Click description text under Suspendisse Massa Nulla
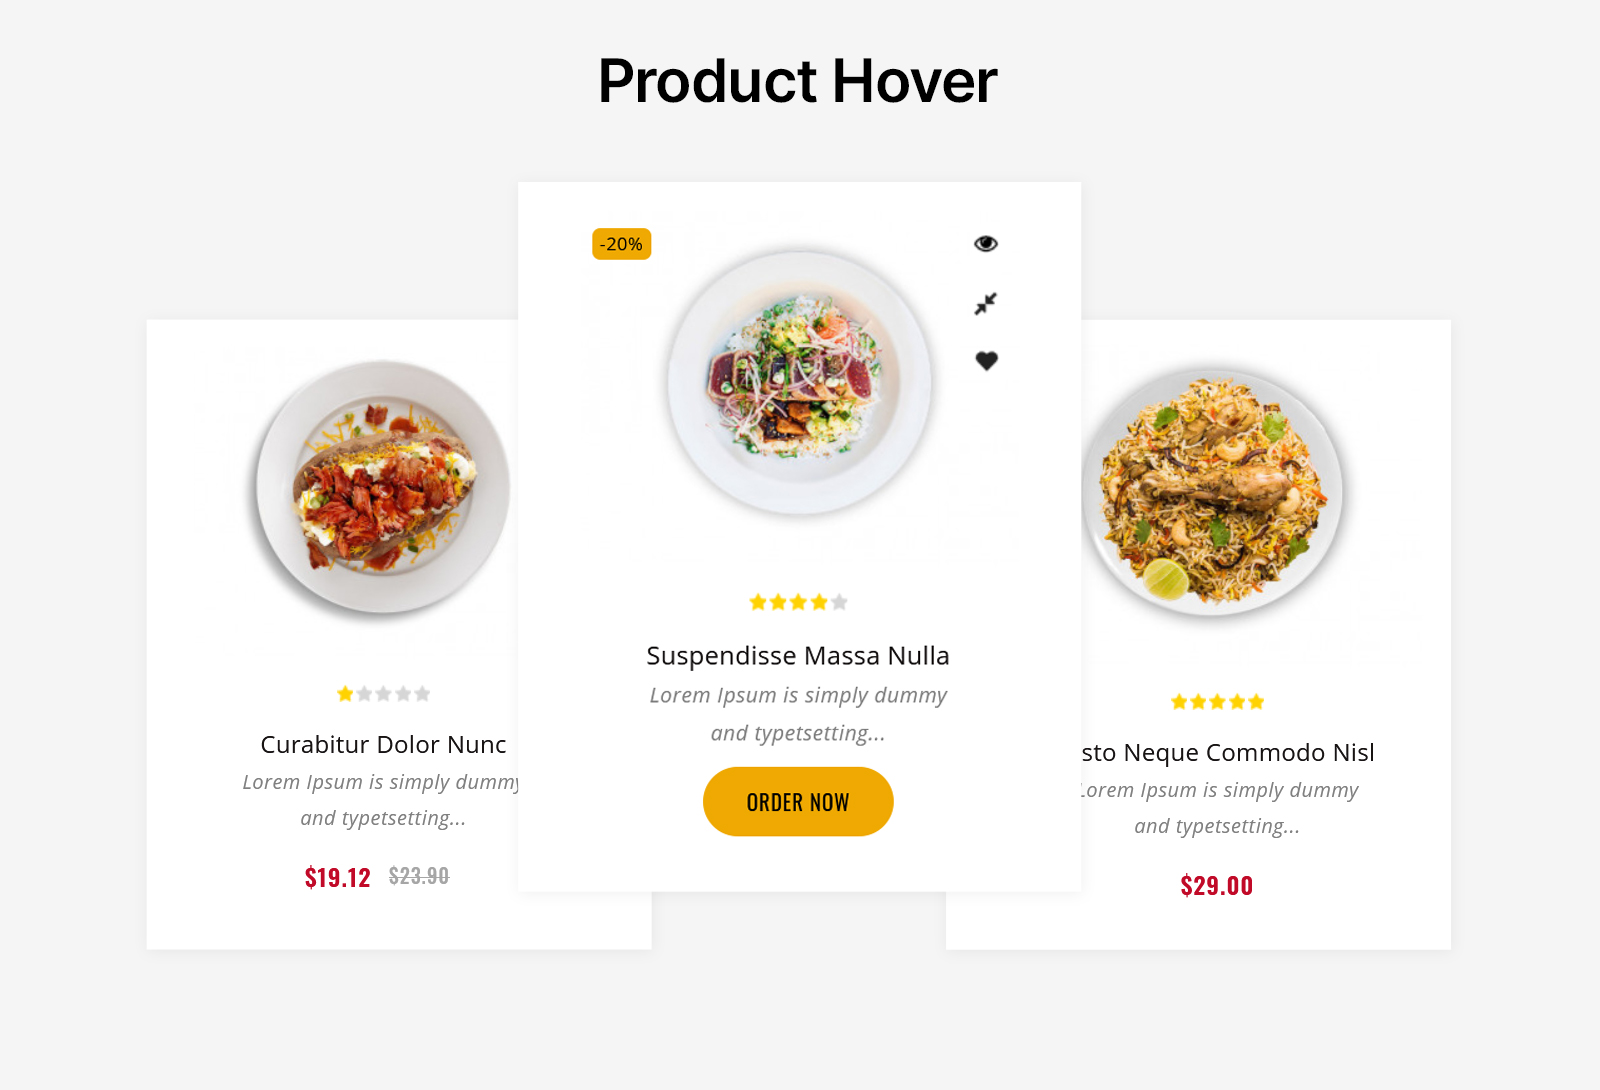This screenshot has width=1600, height=1090. 798,714
